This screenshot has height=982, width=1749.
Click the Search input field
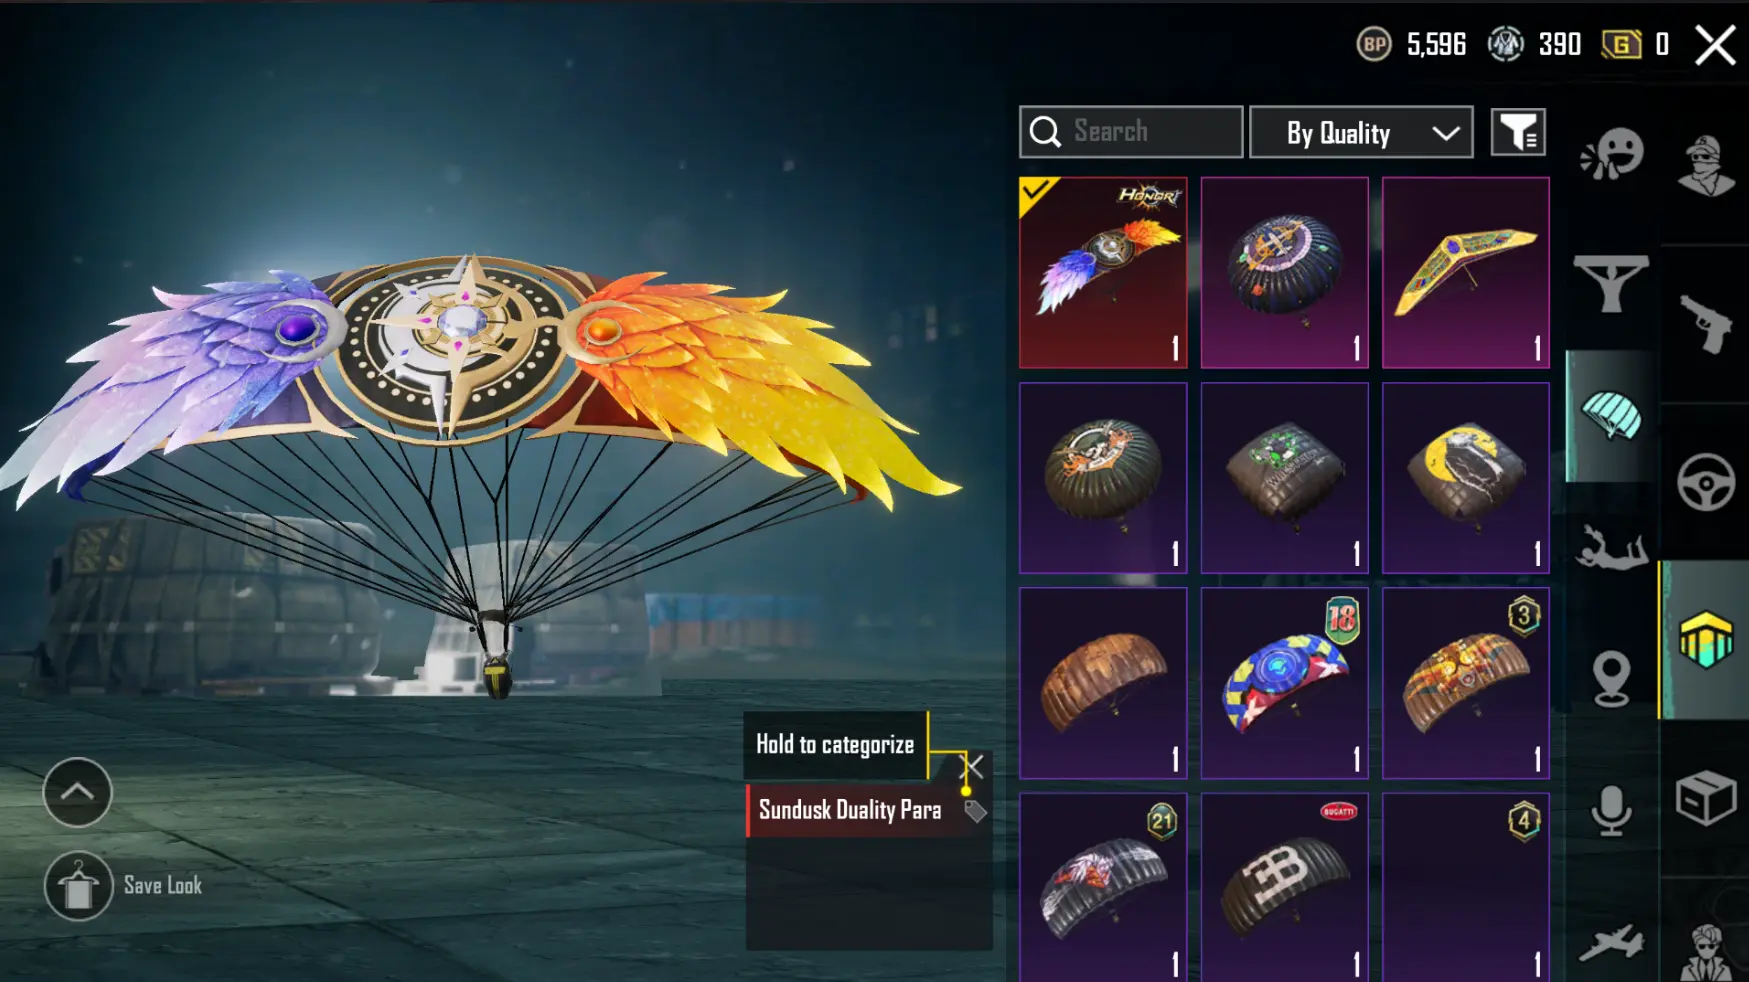(x=1131, y=132)
